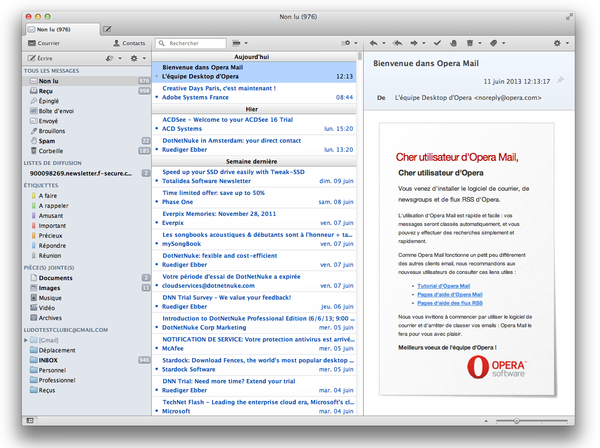The height and width of the screenshot is (448, 600).
Task: Open the message list view dropdown
Action: point(240,43)
